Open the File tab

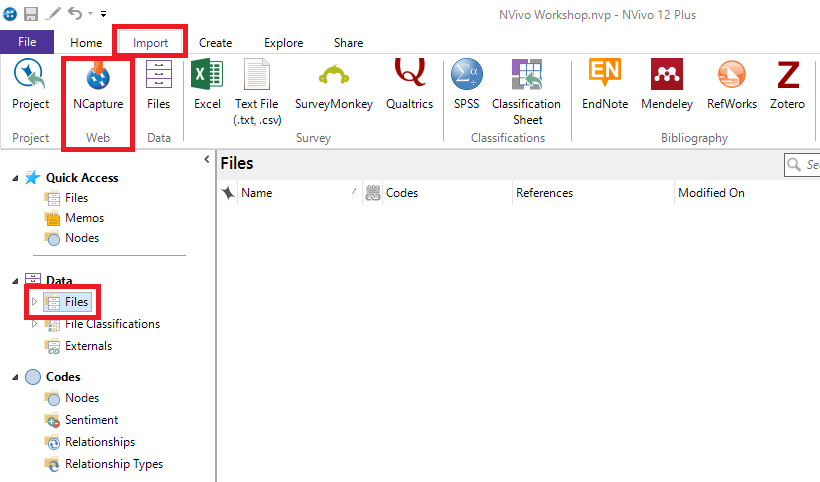27,42
